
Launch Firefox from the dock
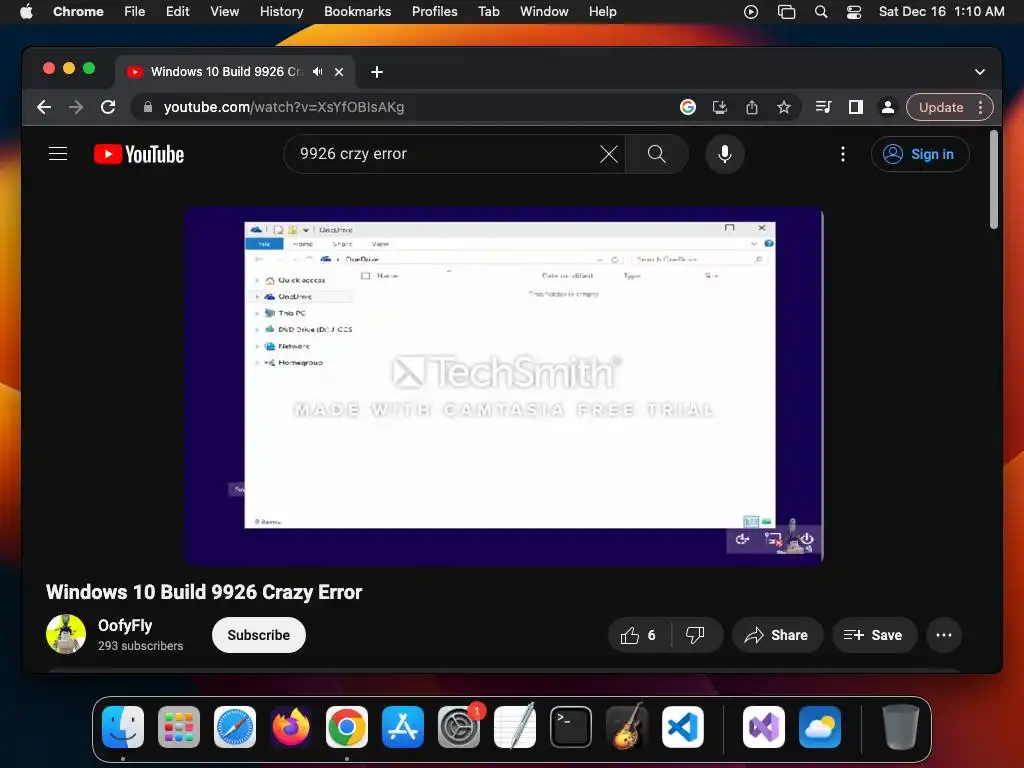(x=291, y=727)
